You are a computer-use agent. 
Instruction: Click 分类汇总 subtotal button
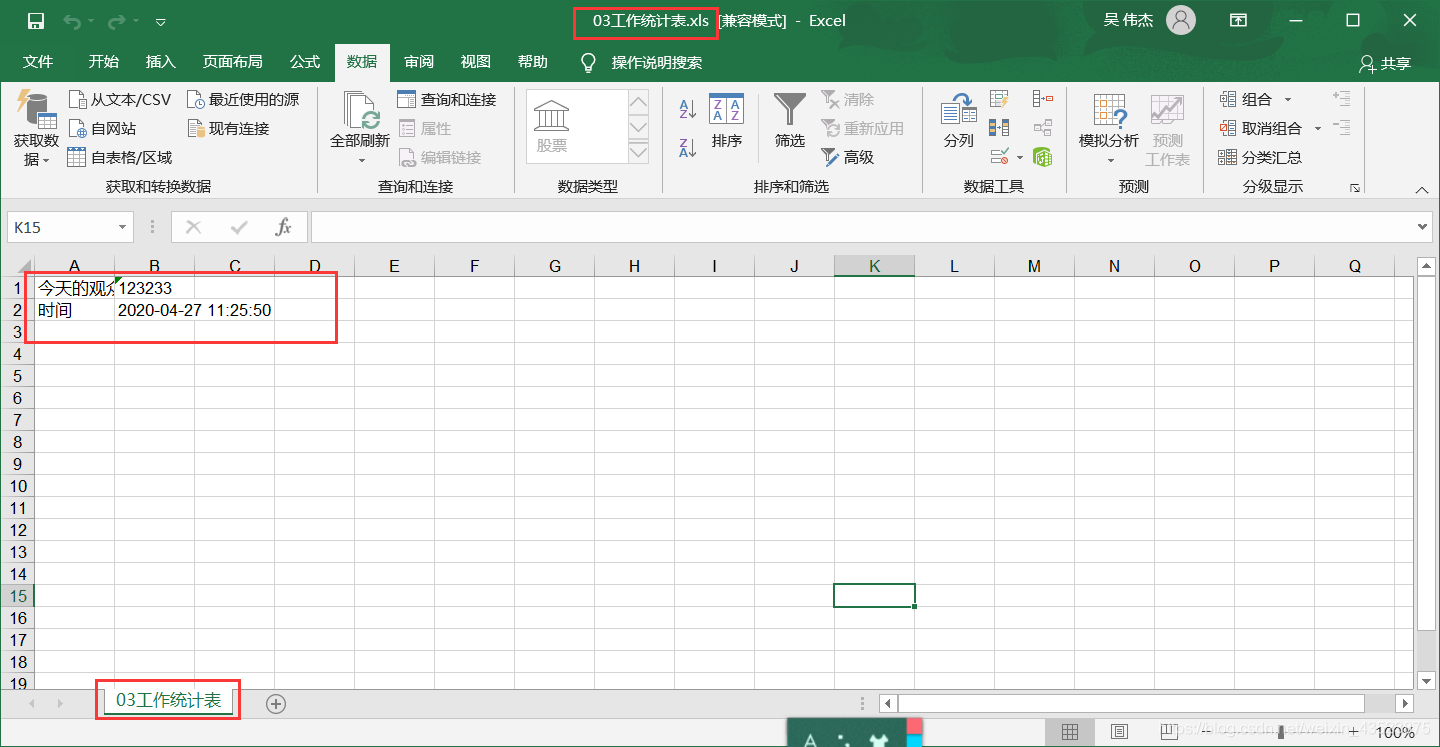click(1260, 157)
